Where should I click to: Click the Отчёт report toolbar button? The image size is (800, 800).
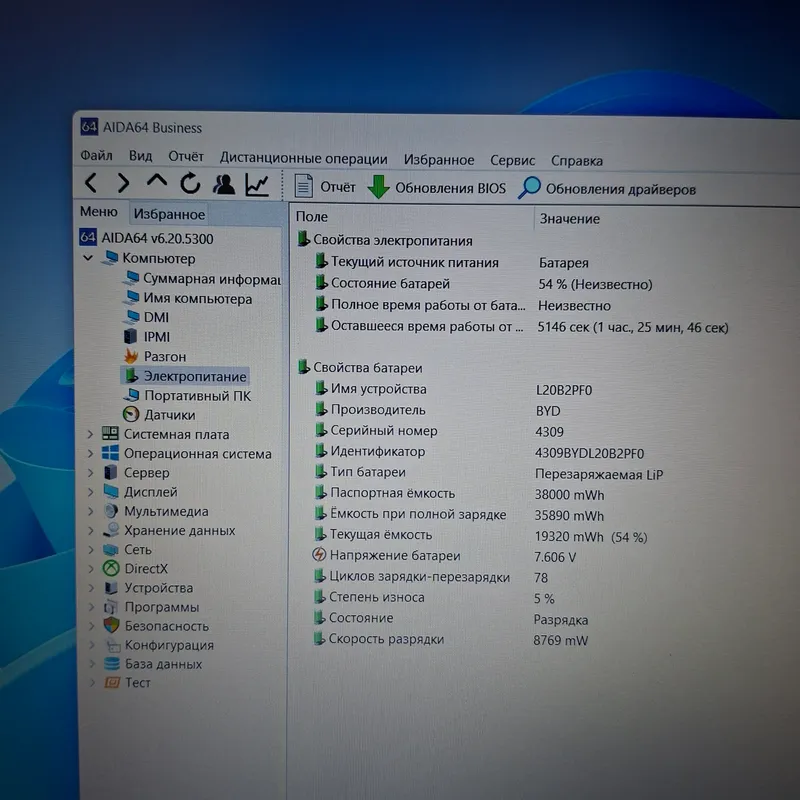(325, 186)
